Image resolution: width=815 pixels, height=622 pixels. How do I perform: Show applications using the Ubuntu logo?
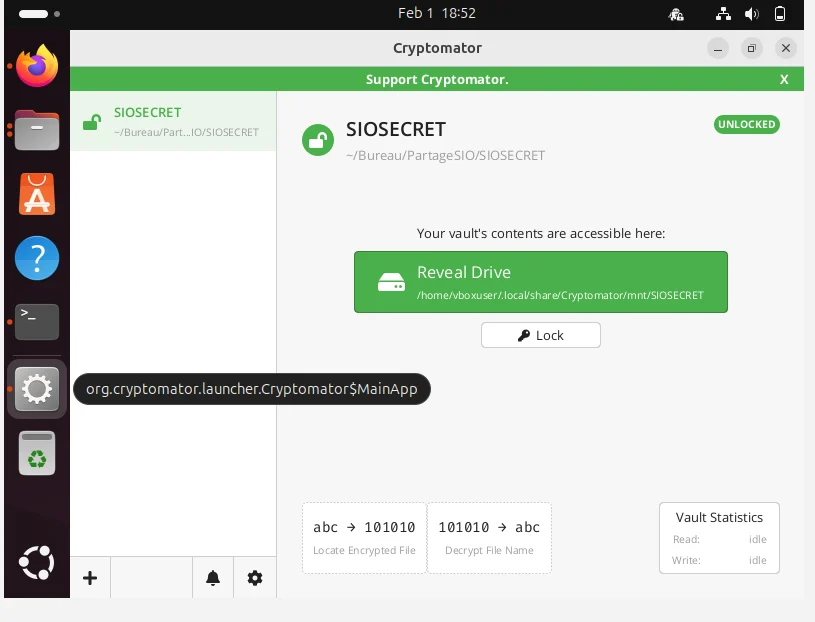[x=36, y=562]
